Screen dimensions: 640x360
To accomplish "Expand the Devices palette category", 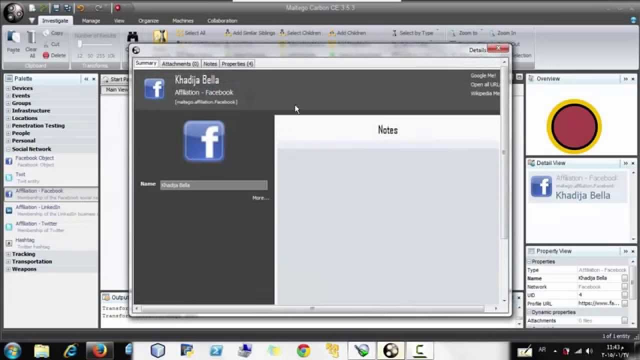I will (8, 88).
